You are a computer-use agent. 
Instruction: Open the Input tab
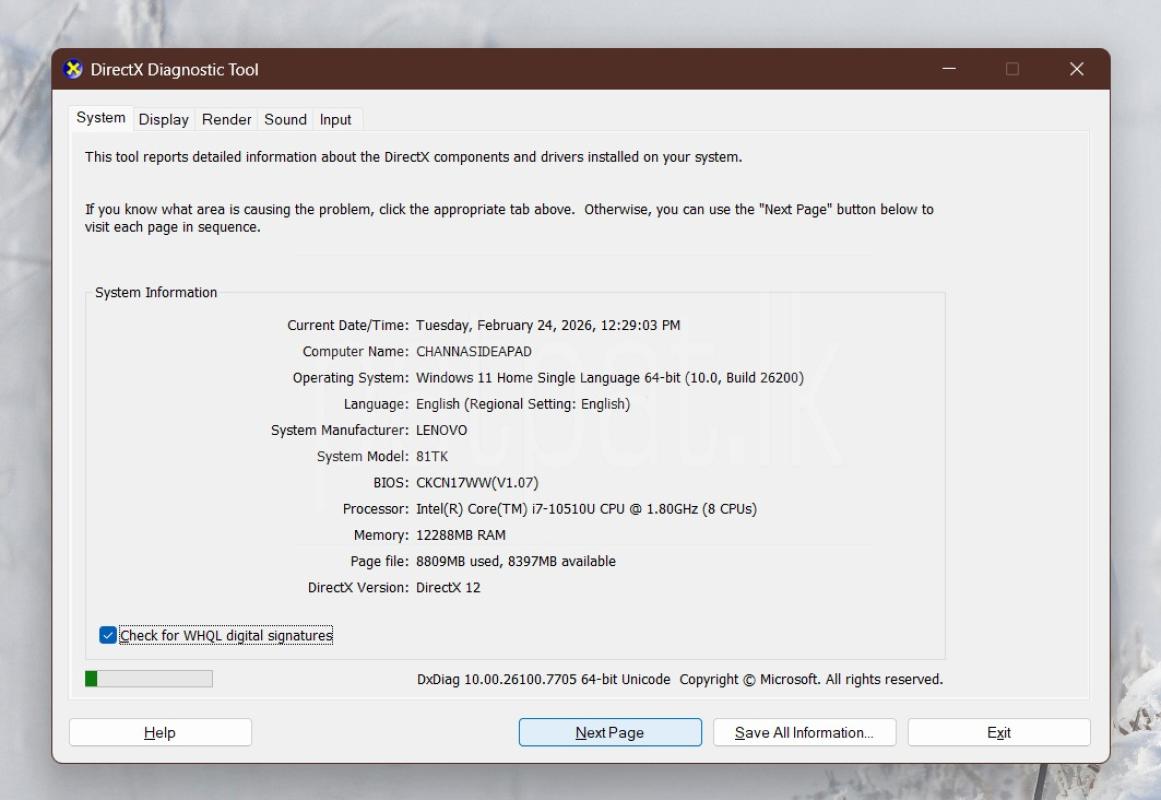click(x=336, y=120)
